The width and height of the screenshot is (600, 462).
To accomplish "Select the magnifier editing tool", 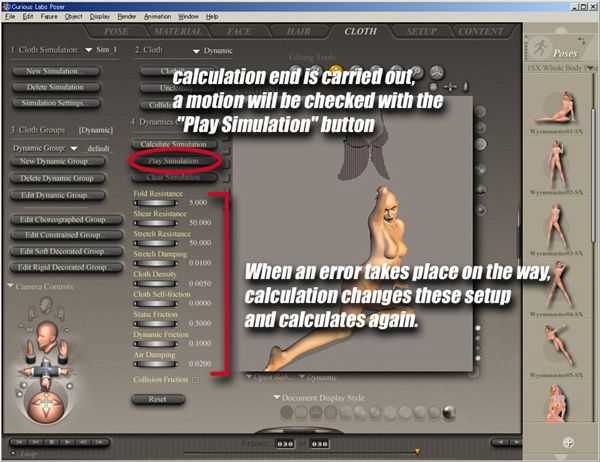I will click(417, 71).
